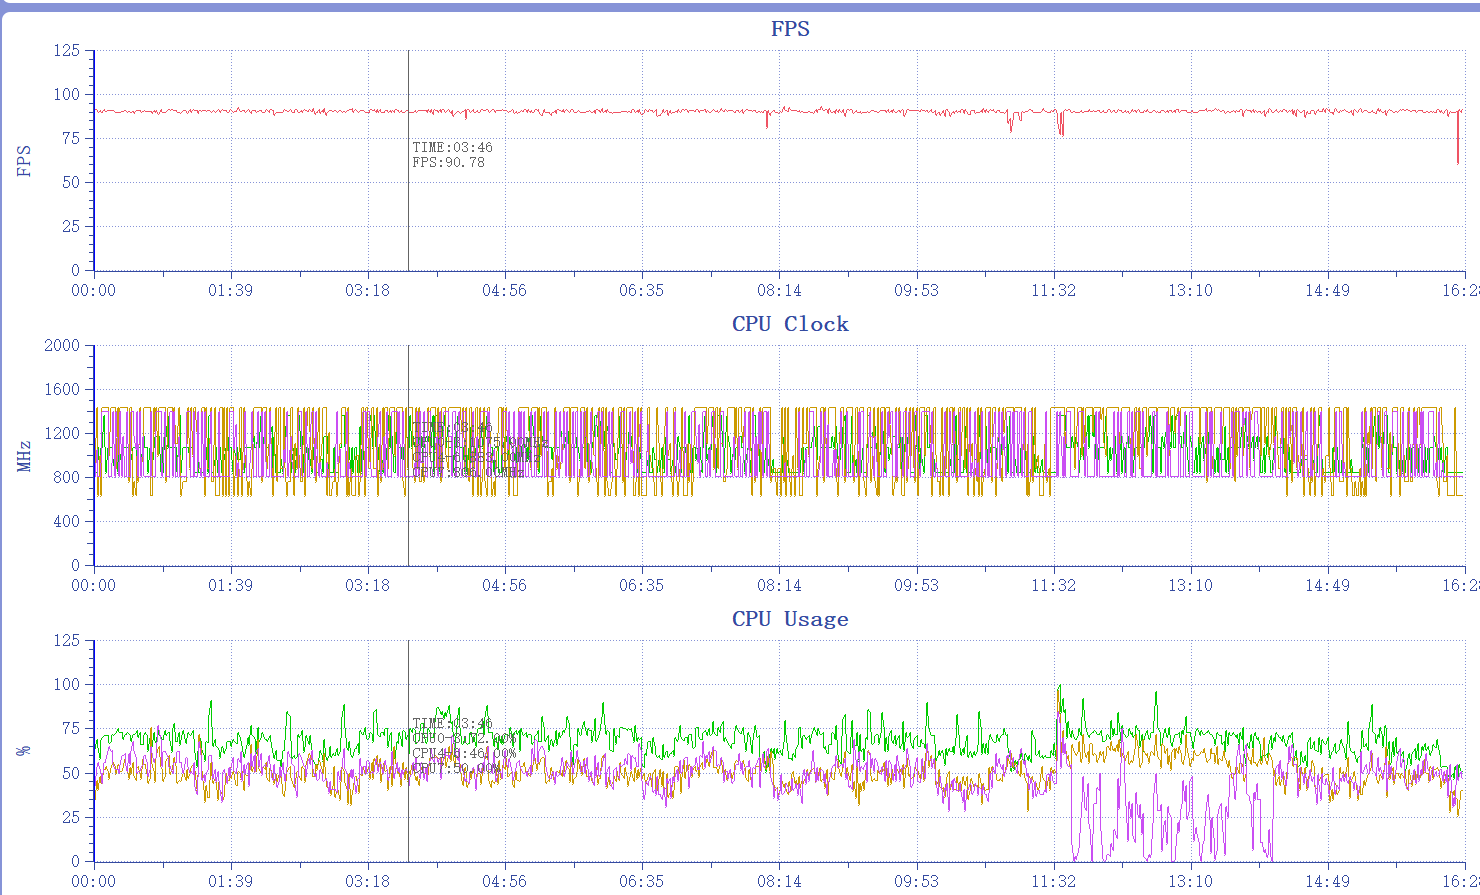Click 14:49 time label under CPU Usage chart

1327,881
